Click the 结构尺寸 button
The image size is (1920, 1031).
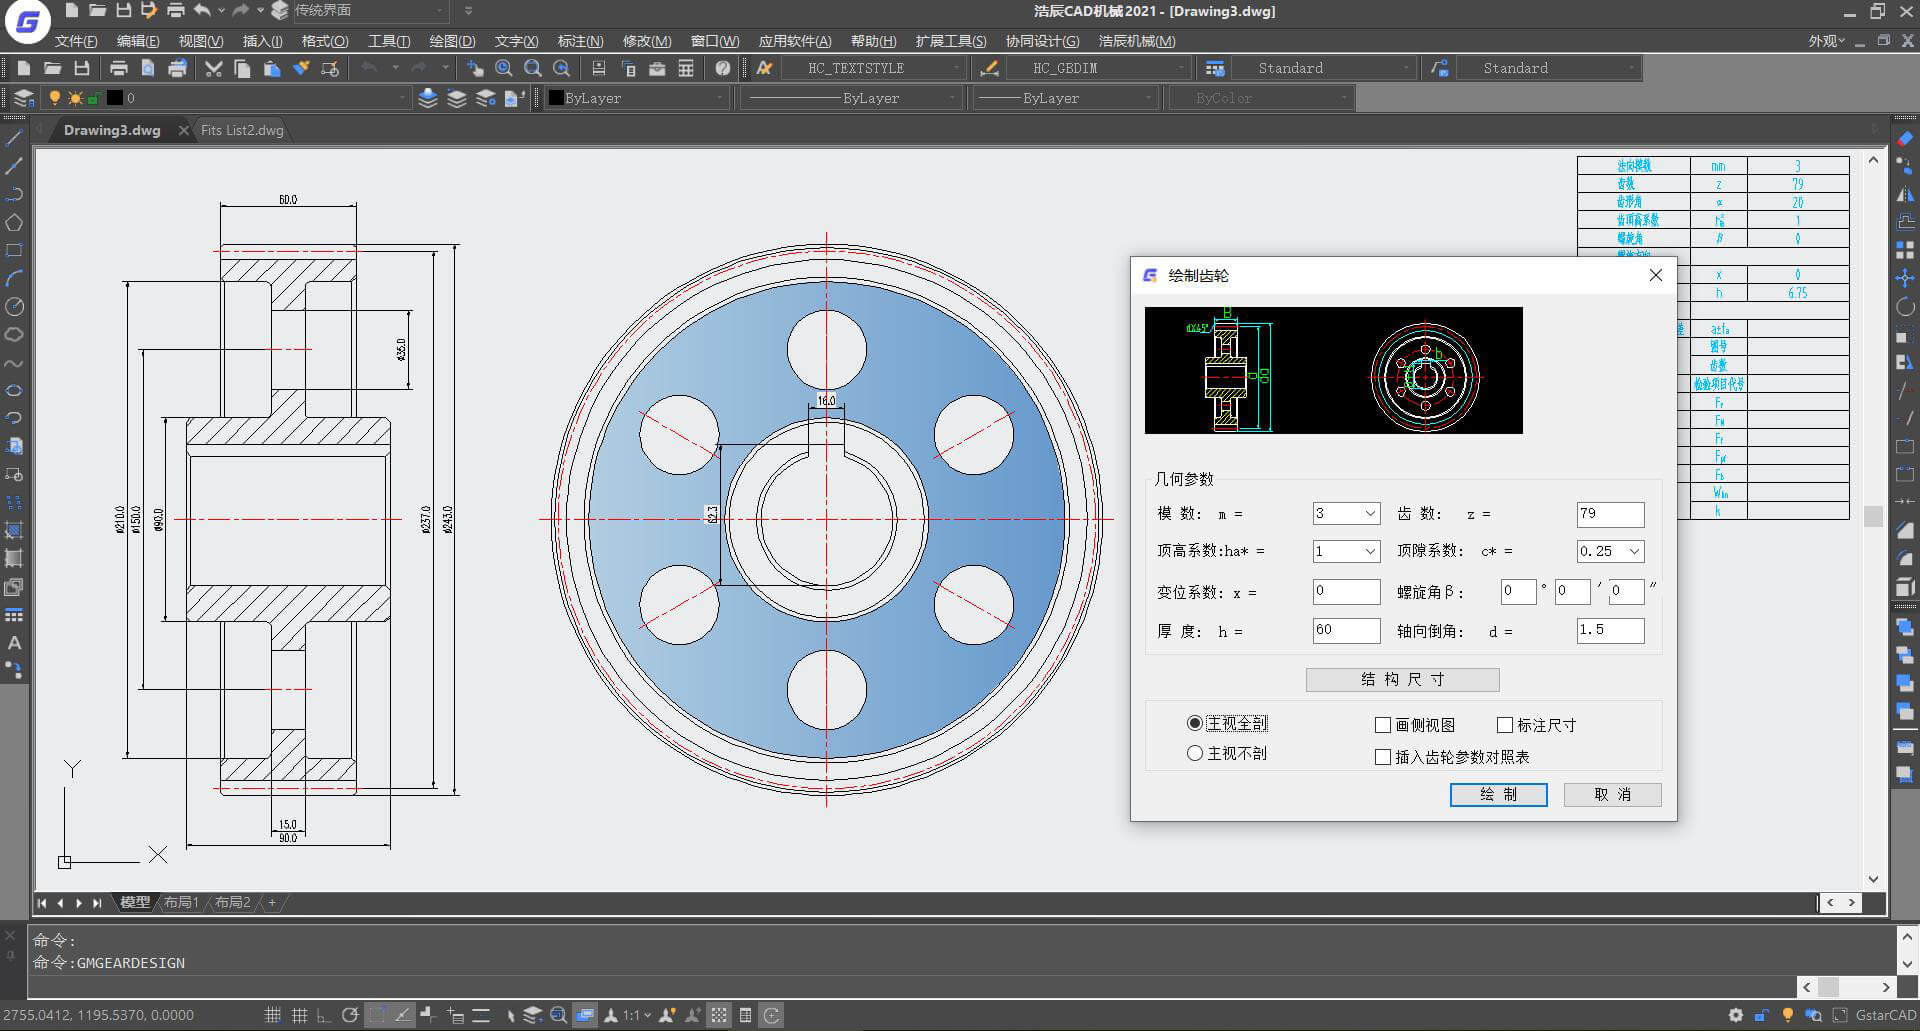[x=1402, y=680]
